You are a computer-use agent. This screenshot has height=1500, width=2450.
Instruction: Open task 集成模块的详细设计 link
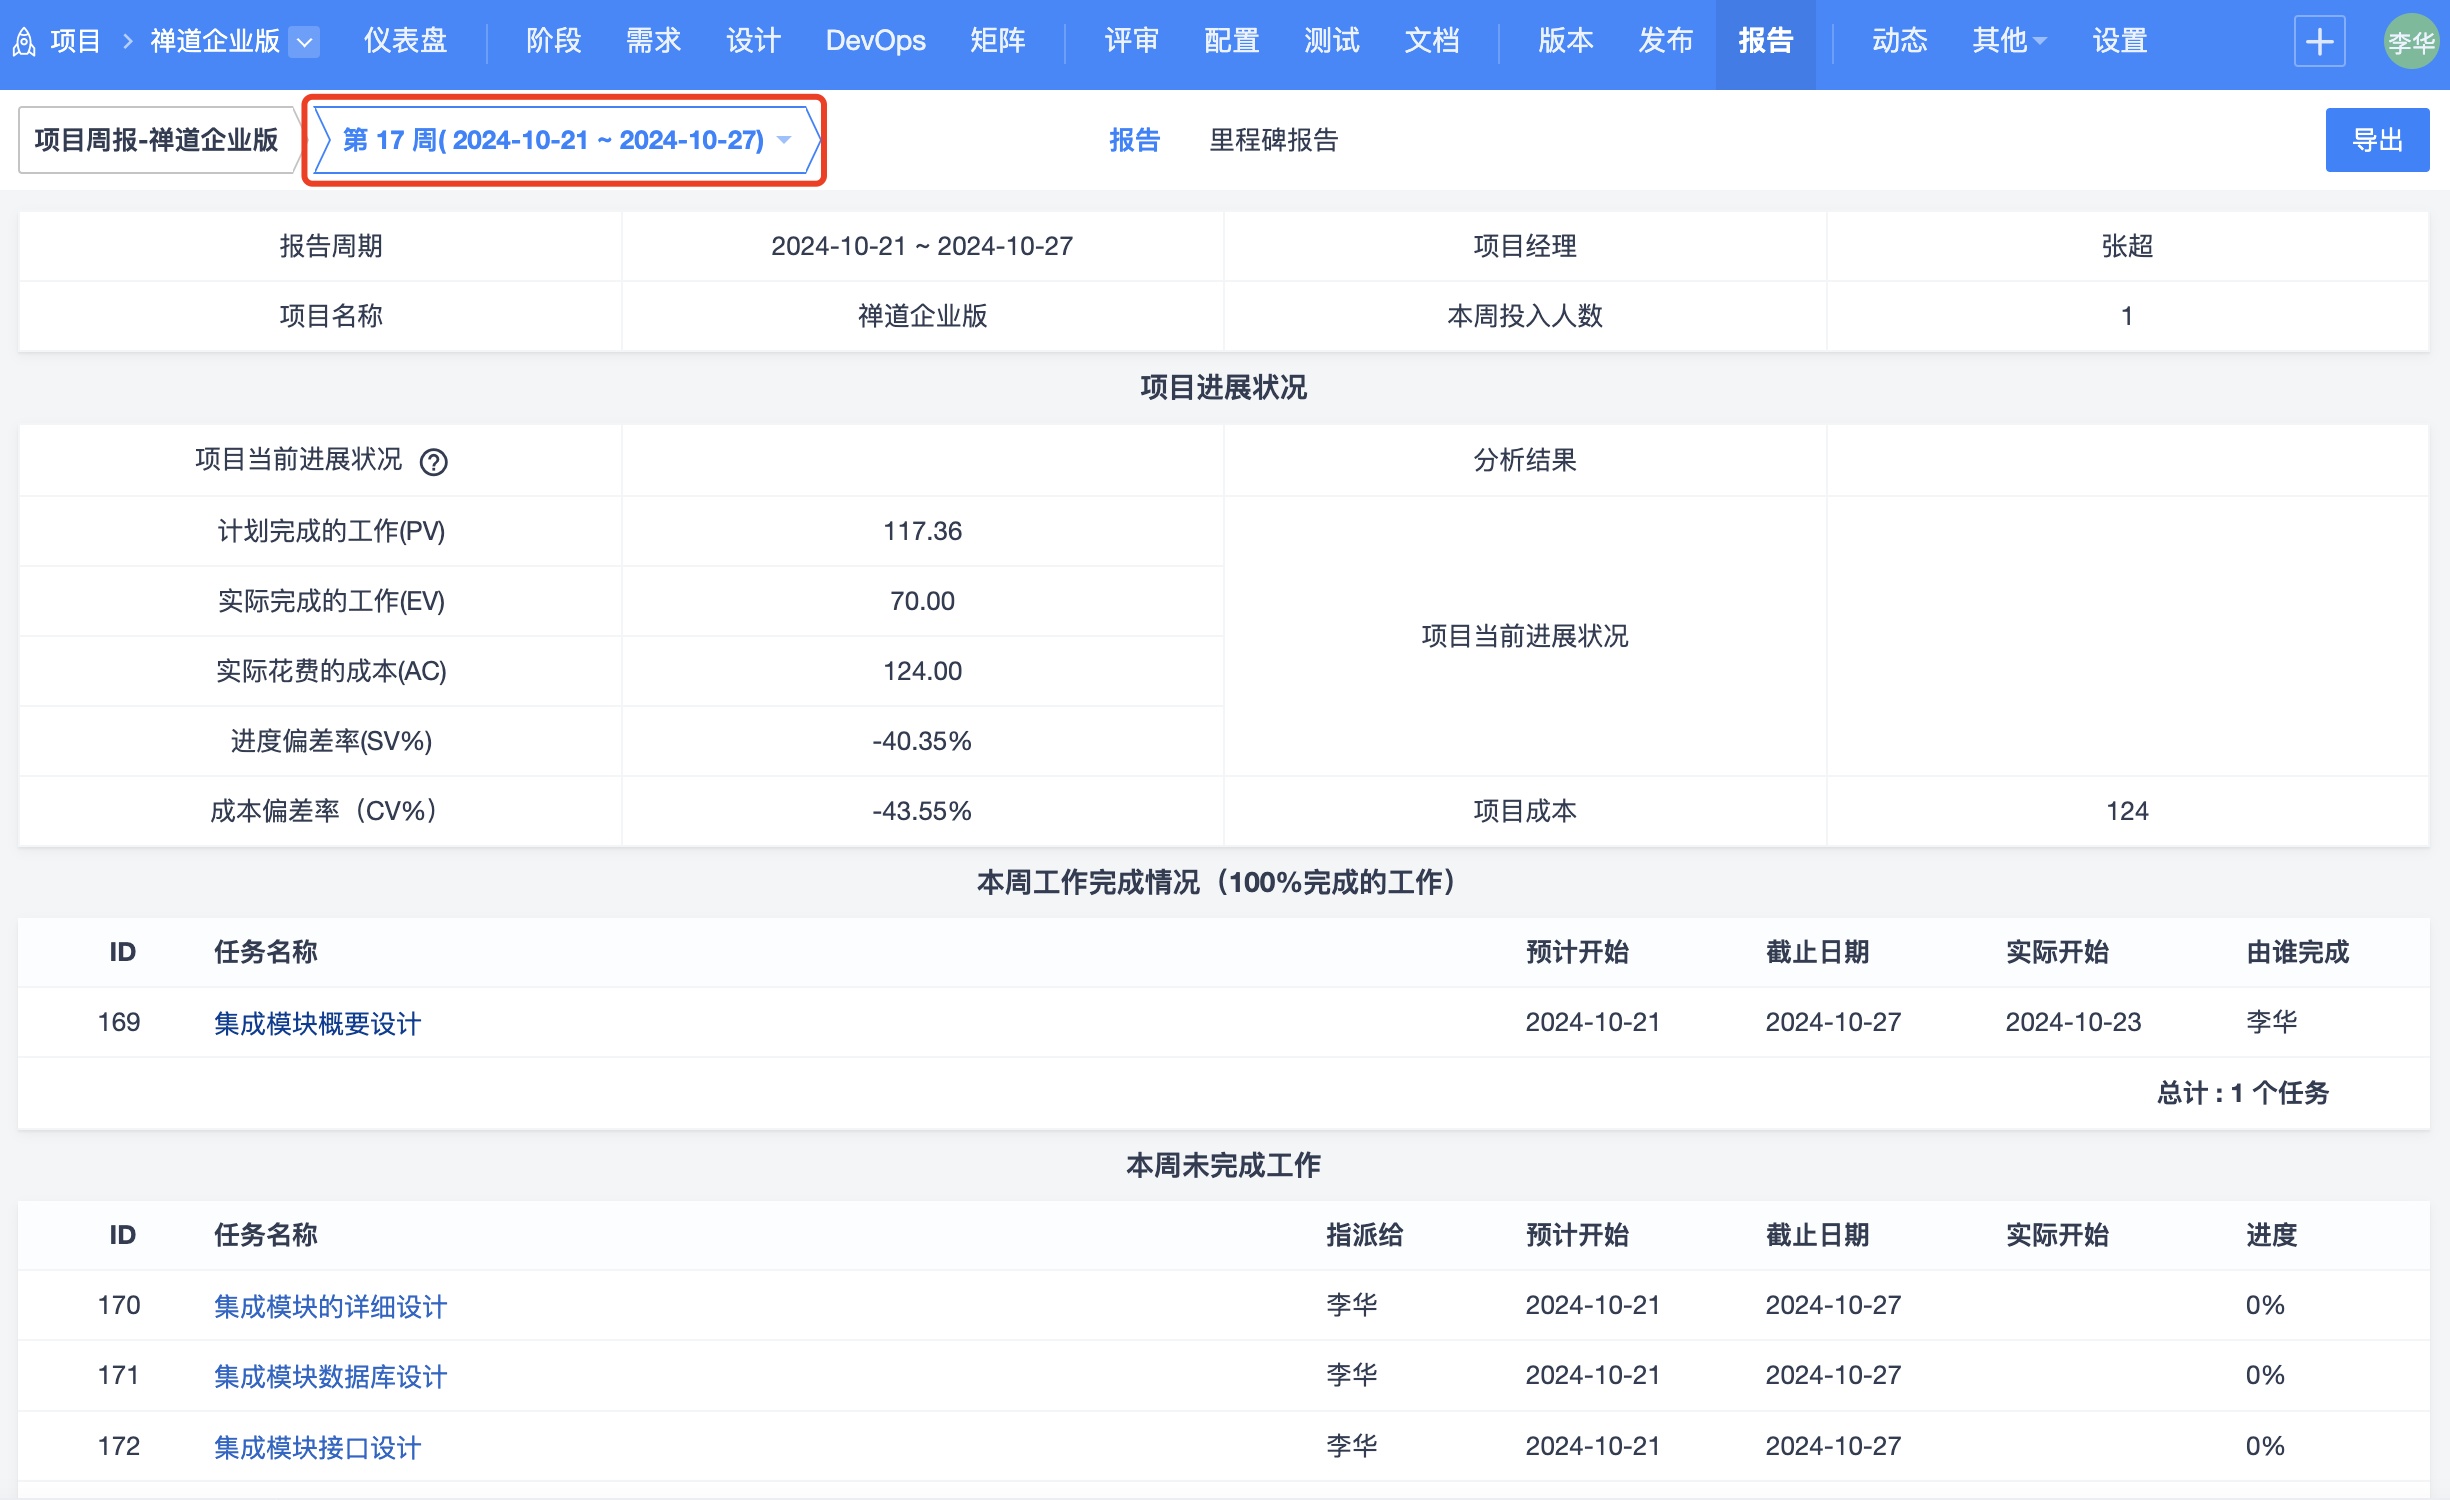330,1306
